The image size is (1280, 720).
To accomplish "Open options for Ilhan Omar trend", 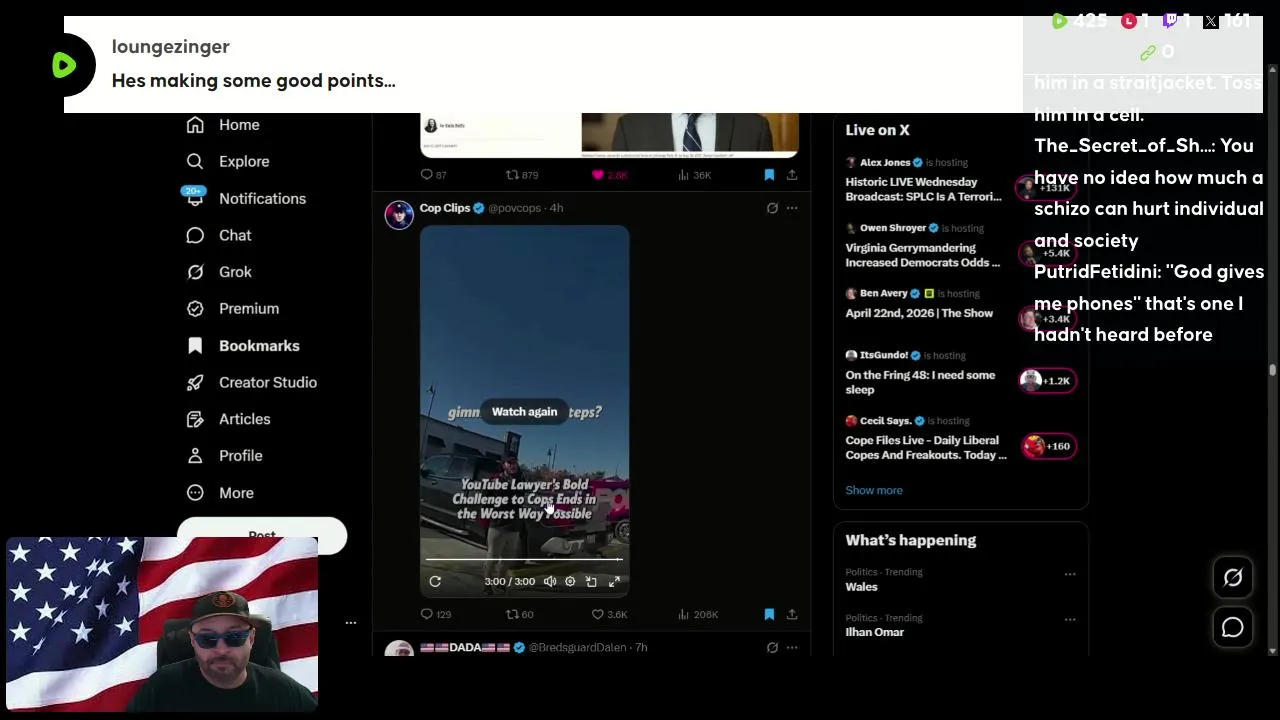I will (x=1070, y=620).
